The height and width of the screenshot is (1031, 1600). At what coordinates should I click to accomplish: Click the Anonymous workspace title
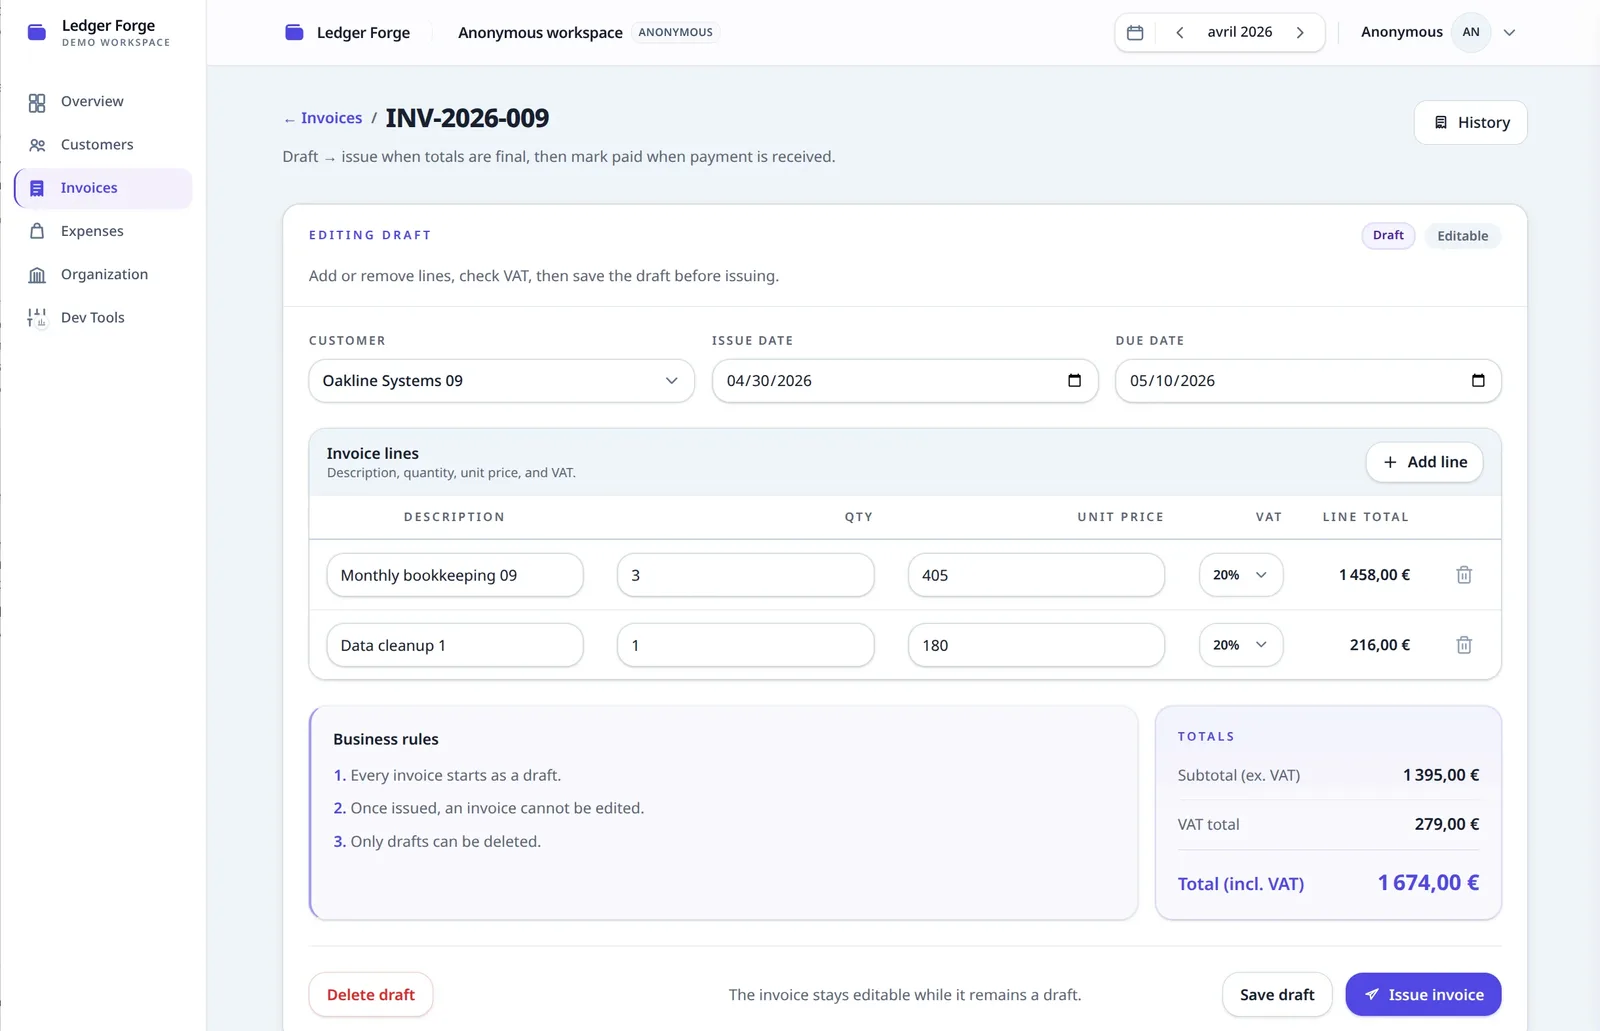point(540,33)
